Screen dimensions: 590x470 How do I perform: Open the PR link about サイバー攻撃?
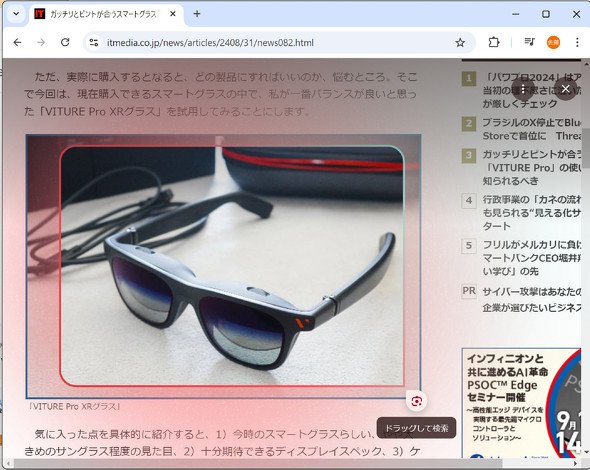point(532,300)
